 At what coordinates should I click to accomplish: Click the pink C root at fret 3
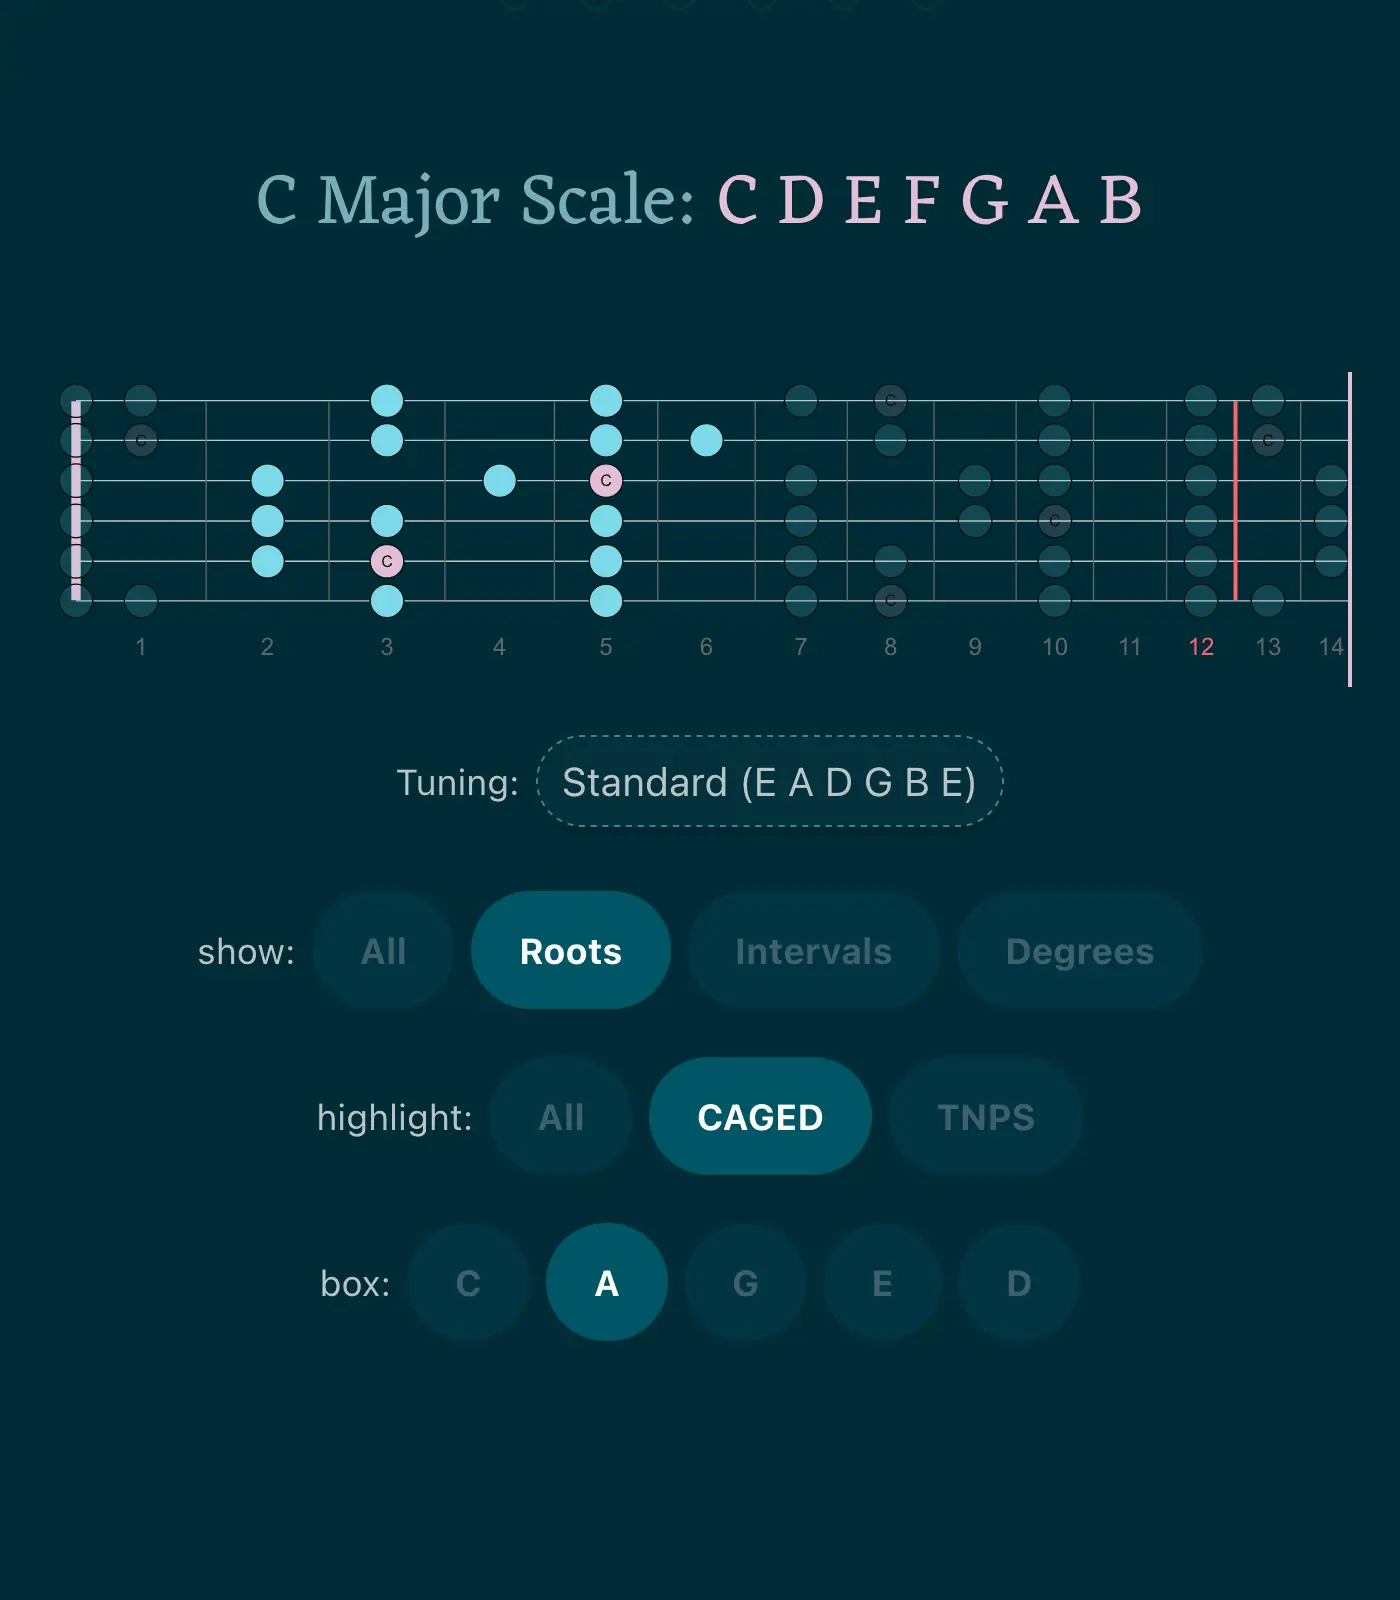pos(388,562)
